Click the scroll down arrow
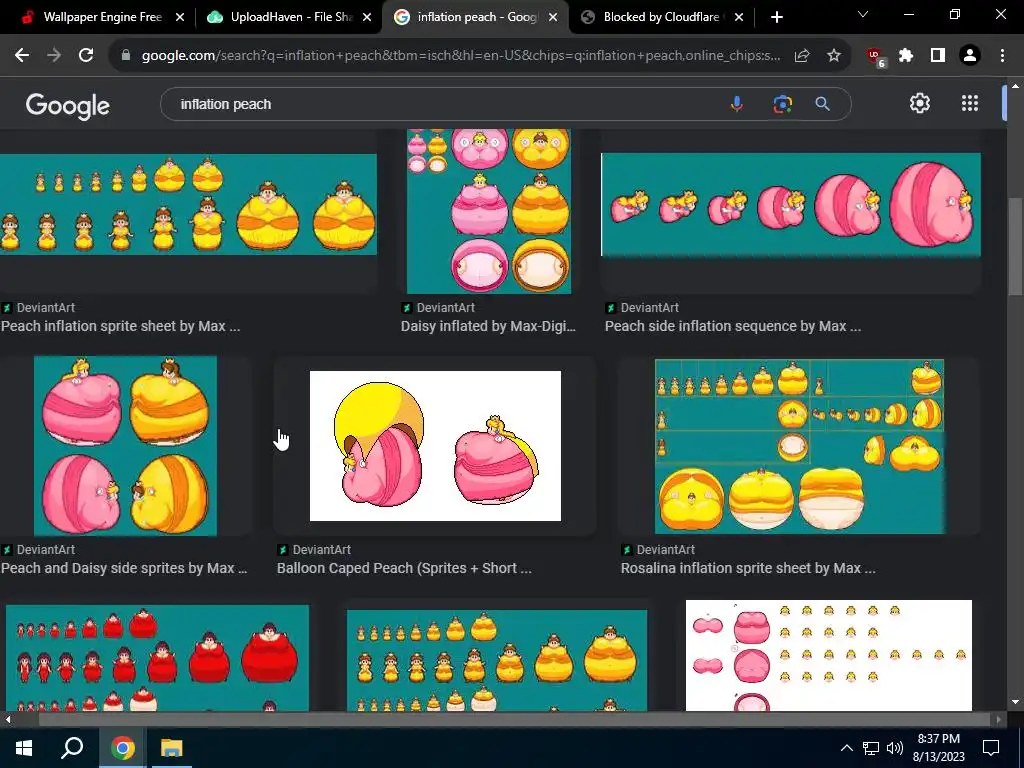Image resolution: width=1024 pixels, height=768 pixels. coord(1015,702)
